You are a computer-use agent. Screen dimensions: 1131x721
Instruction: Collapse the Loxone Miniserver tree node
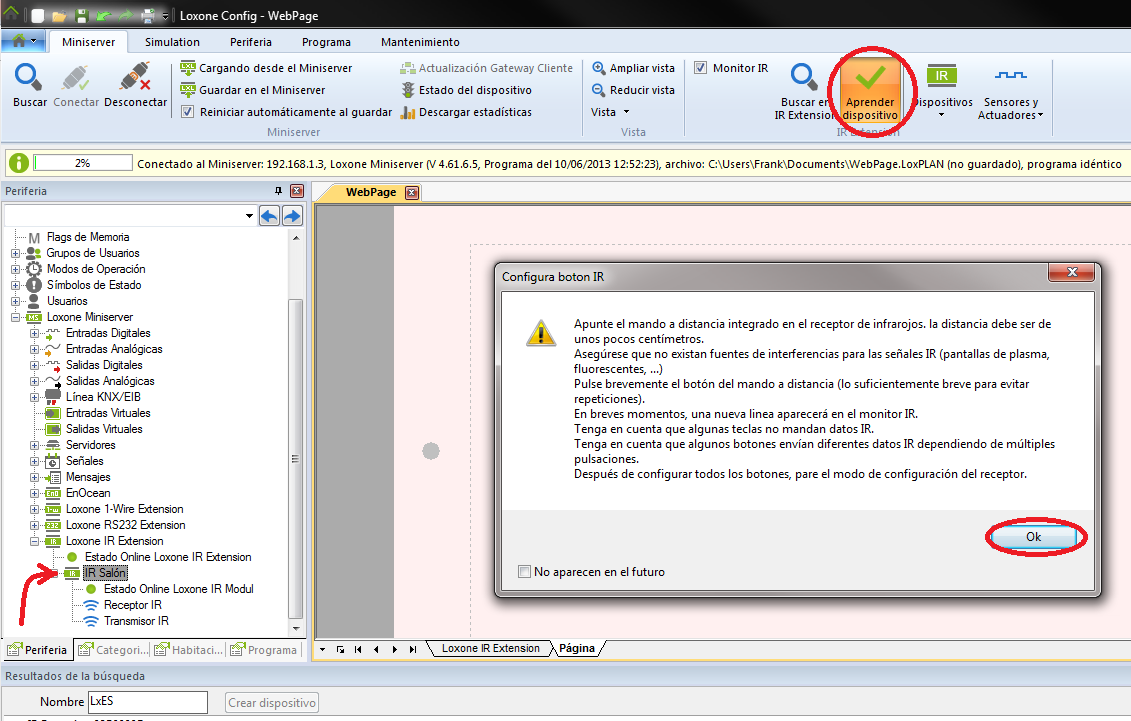point(16,317)
